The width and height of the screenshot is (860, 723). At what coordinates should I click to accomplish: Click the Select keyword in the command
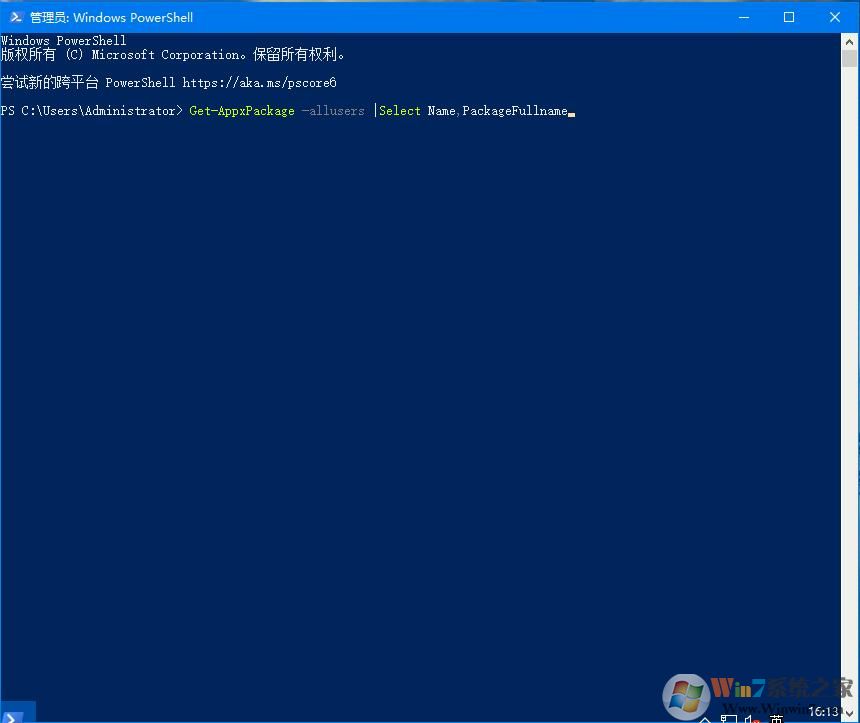point(400,111)
